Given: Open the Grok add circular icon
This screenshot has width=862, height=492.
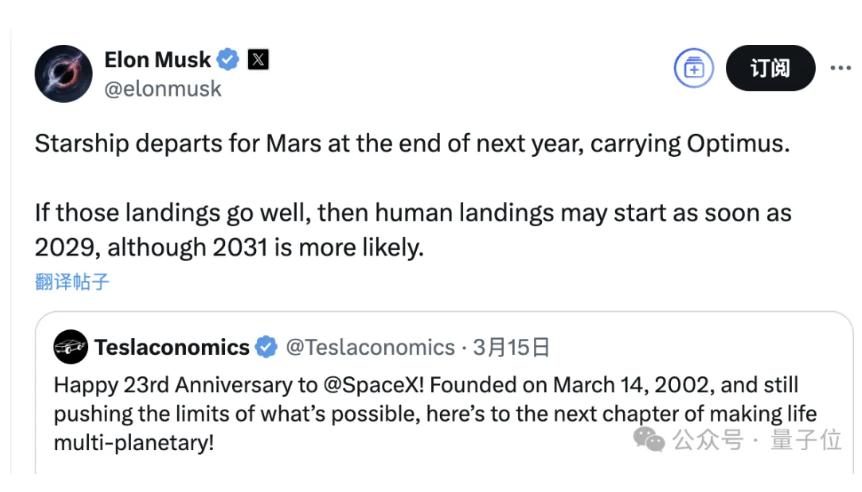Looking at the screenshot, I should [694, 68].
